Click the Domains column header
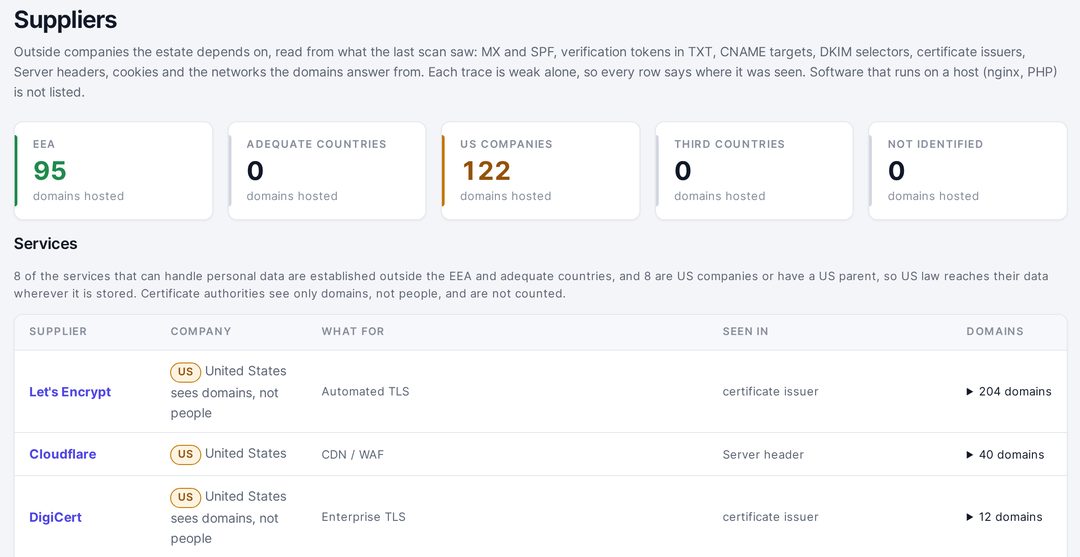 tap(995, 331)
